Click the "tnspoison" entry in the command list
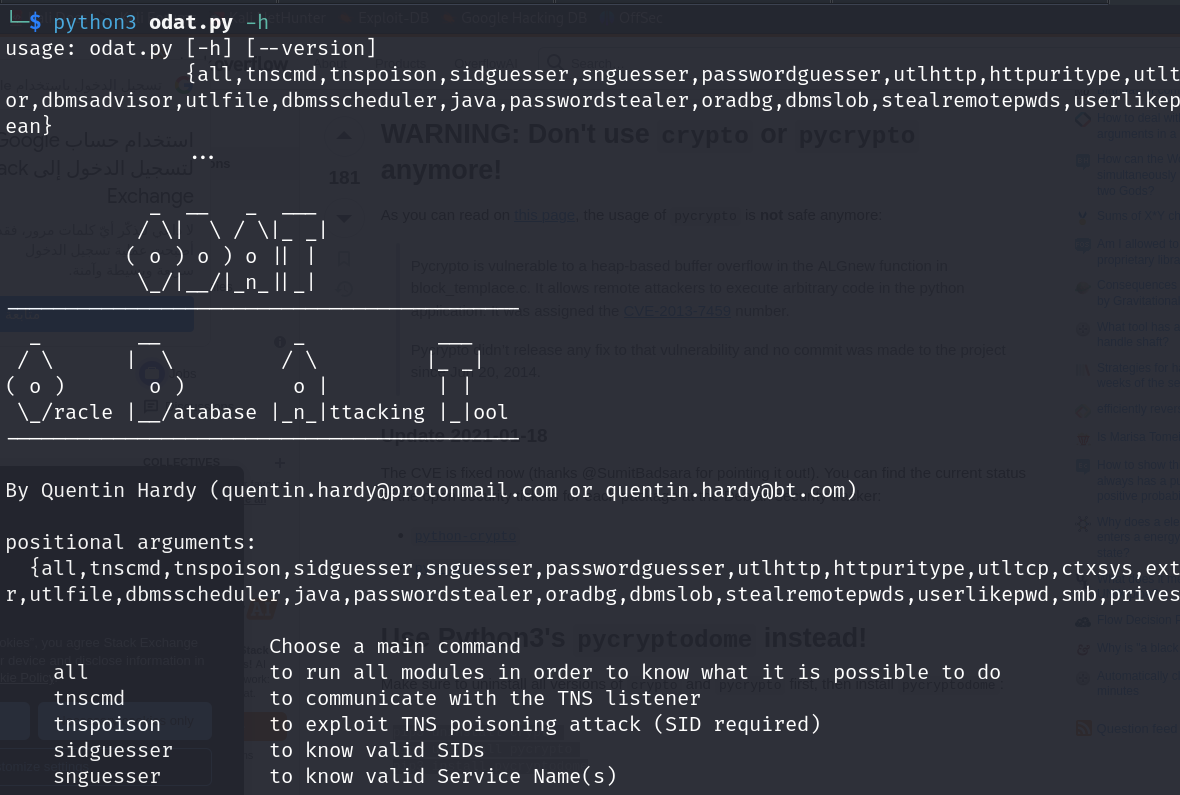 pos(107,724)
